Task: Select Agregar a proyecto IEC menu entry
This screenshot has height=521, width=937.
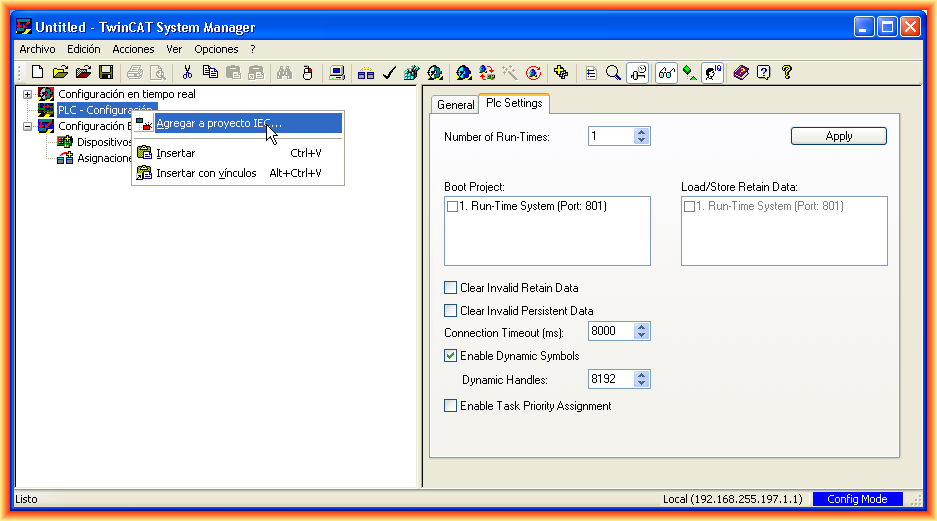Action: pos(219,123)
